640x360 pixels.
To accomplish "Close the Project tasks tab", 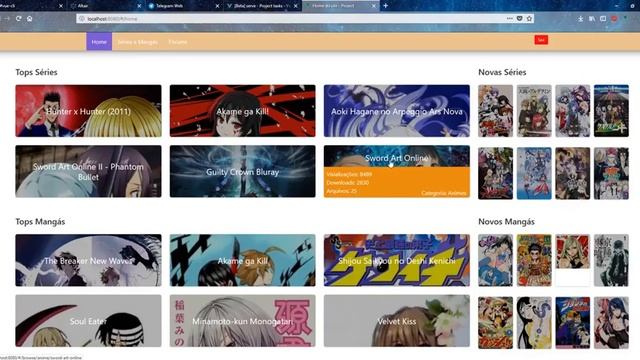I will click(296, 6).
